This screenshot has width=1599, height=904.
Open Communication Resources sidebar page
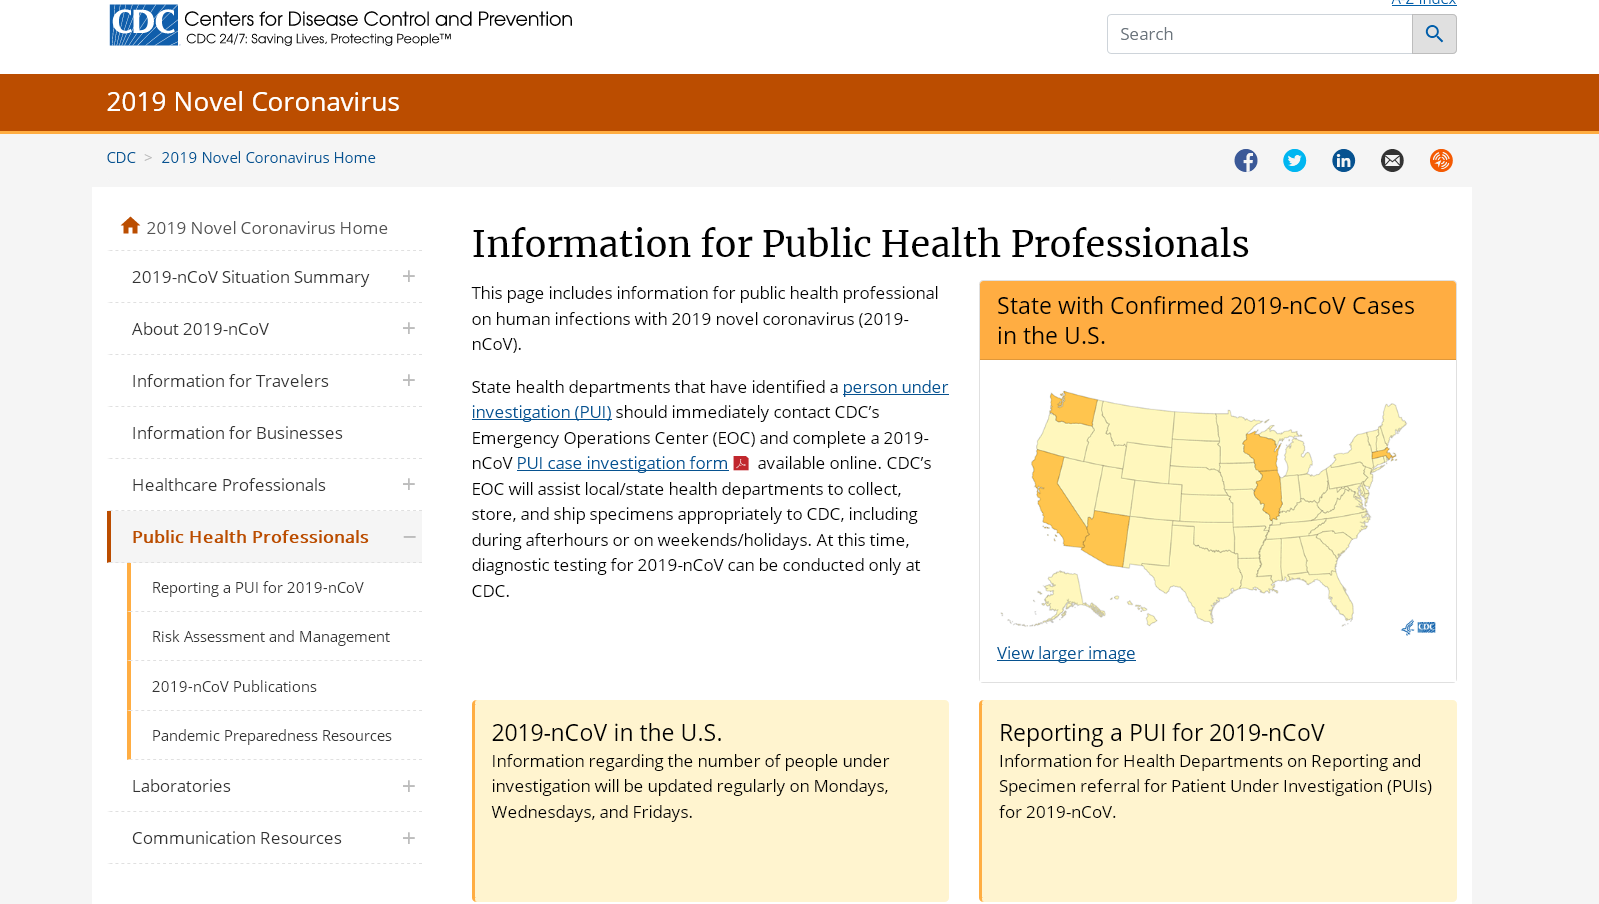(x=237, y=838)
